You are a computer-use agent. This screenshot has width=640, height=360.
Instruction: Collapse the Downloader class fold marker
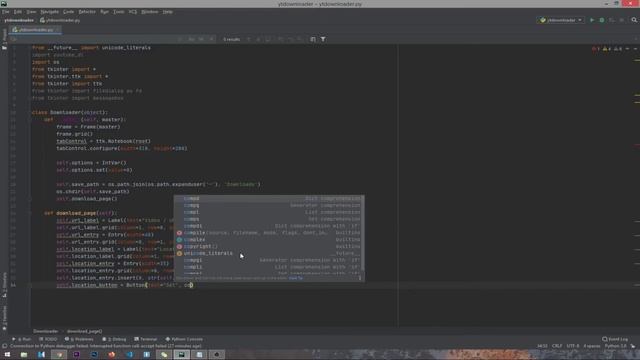coord(29,112)
